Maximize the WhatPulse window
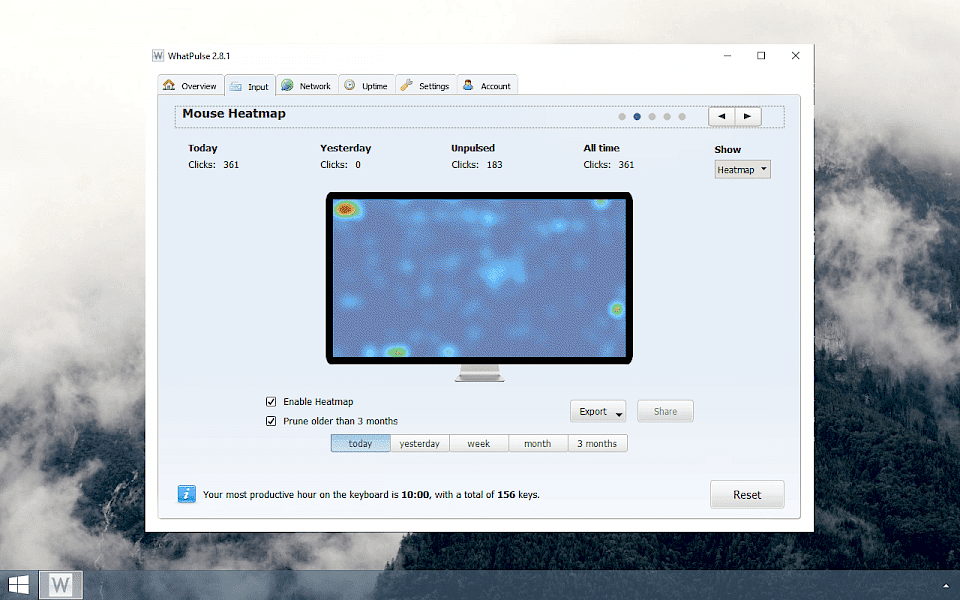The width and height of the screenshot is (960, 600). 761,56
